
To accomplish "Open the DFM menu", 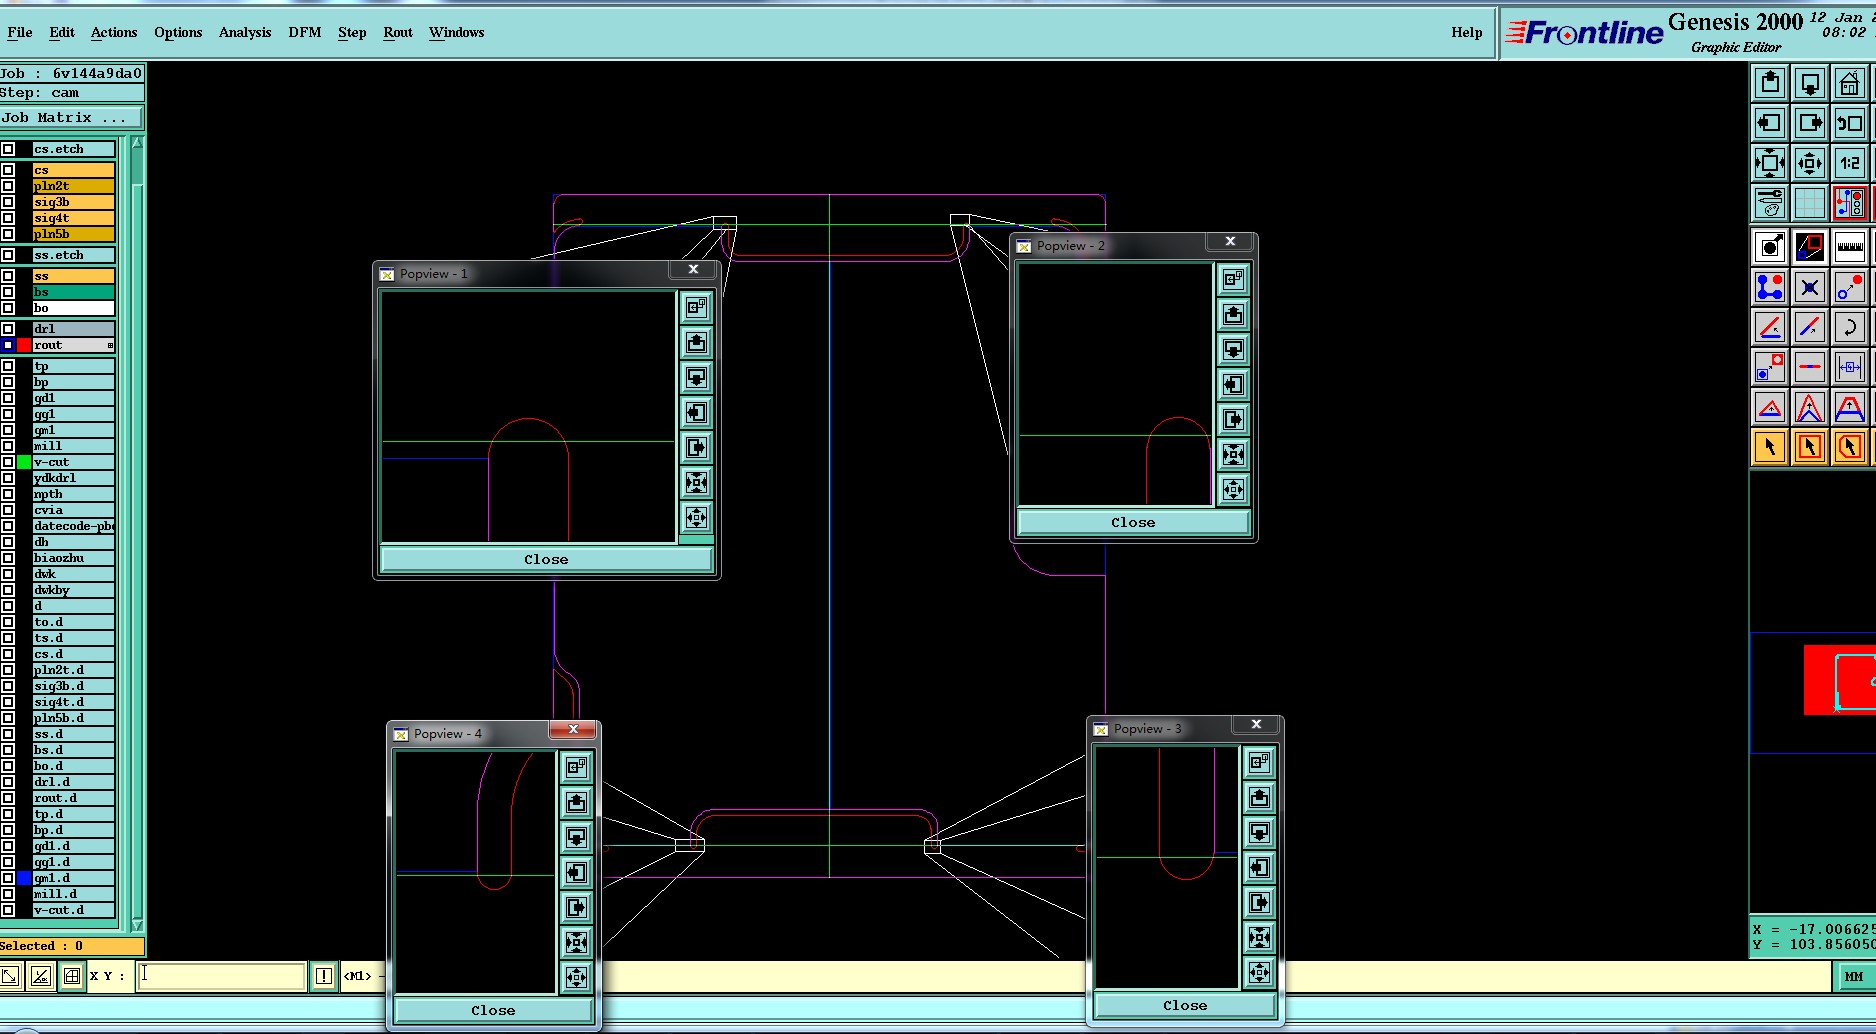I will tap(305, 32).
